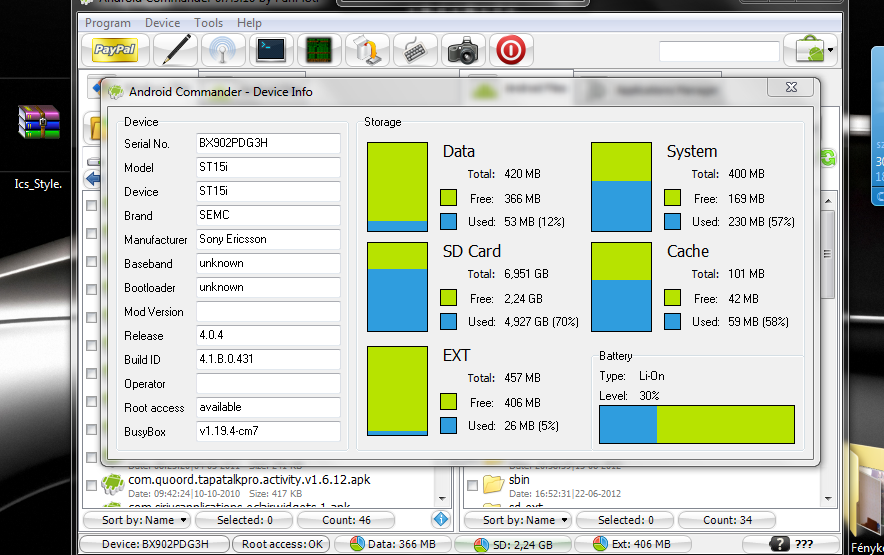Screen dimensions: 884x555
Task: Click status bar SD: 2,24 GB chart
Action: tap(513, 545)
